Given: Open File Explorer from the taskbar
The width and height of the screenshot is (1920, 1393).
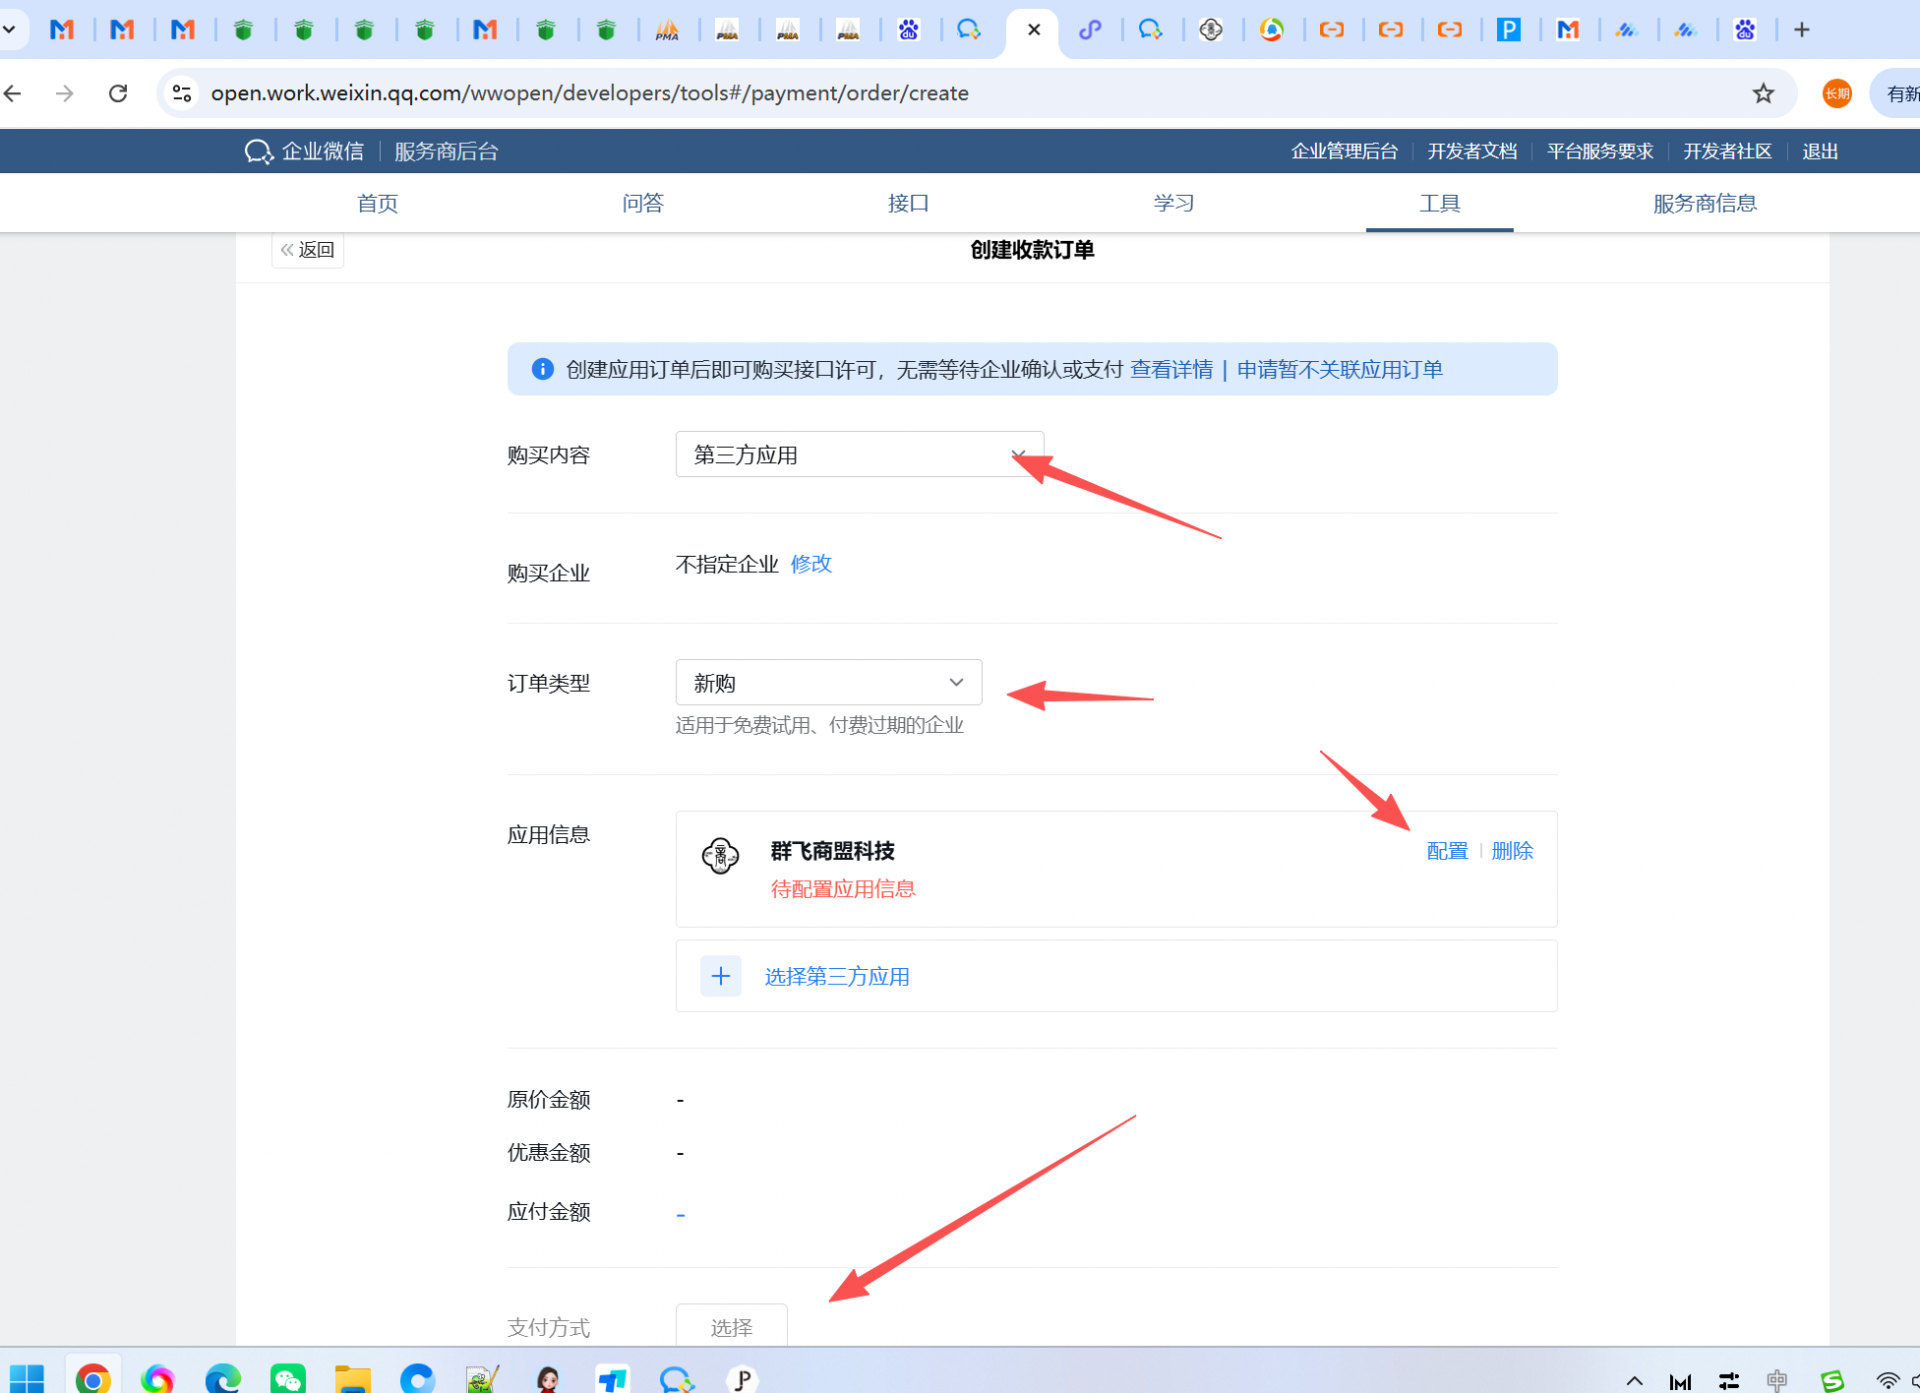Looking at the screenshot, I should (352, 1379).
